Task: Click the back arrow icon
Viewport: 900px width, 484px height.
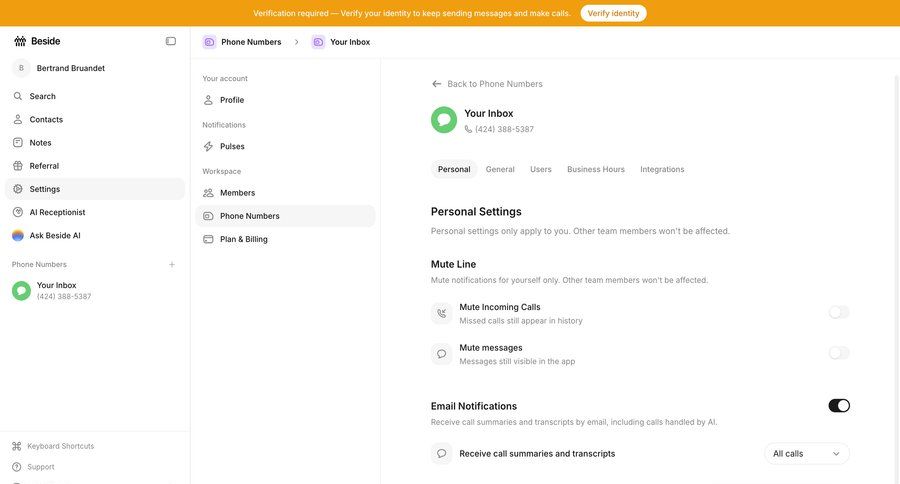Action: [x=436, y=84]
